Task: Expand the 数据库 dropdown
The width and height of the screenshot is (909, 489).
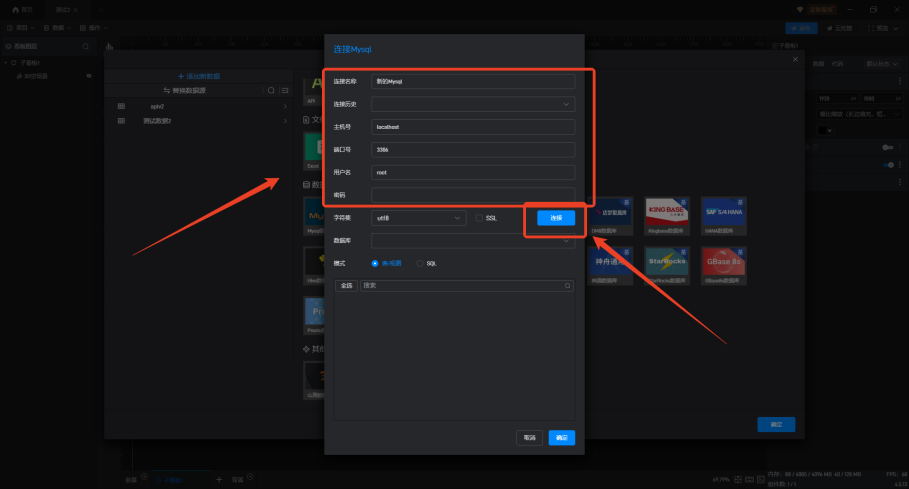Action: click(x=473, y=241)
